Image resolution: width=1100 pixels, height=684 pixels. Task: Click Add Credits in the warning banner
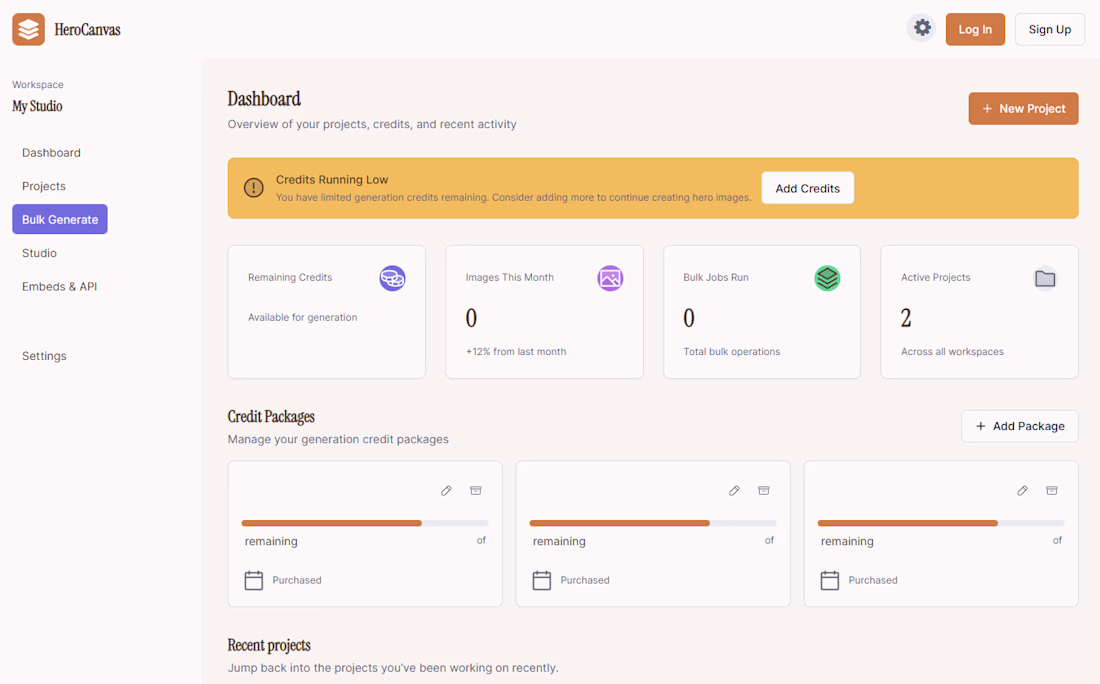tap(807, 188)
